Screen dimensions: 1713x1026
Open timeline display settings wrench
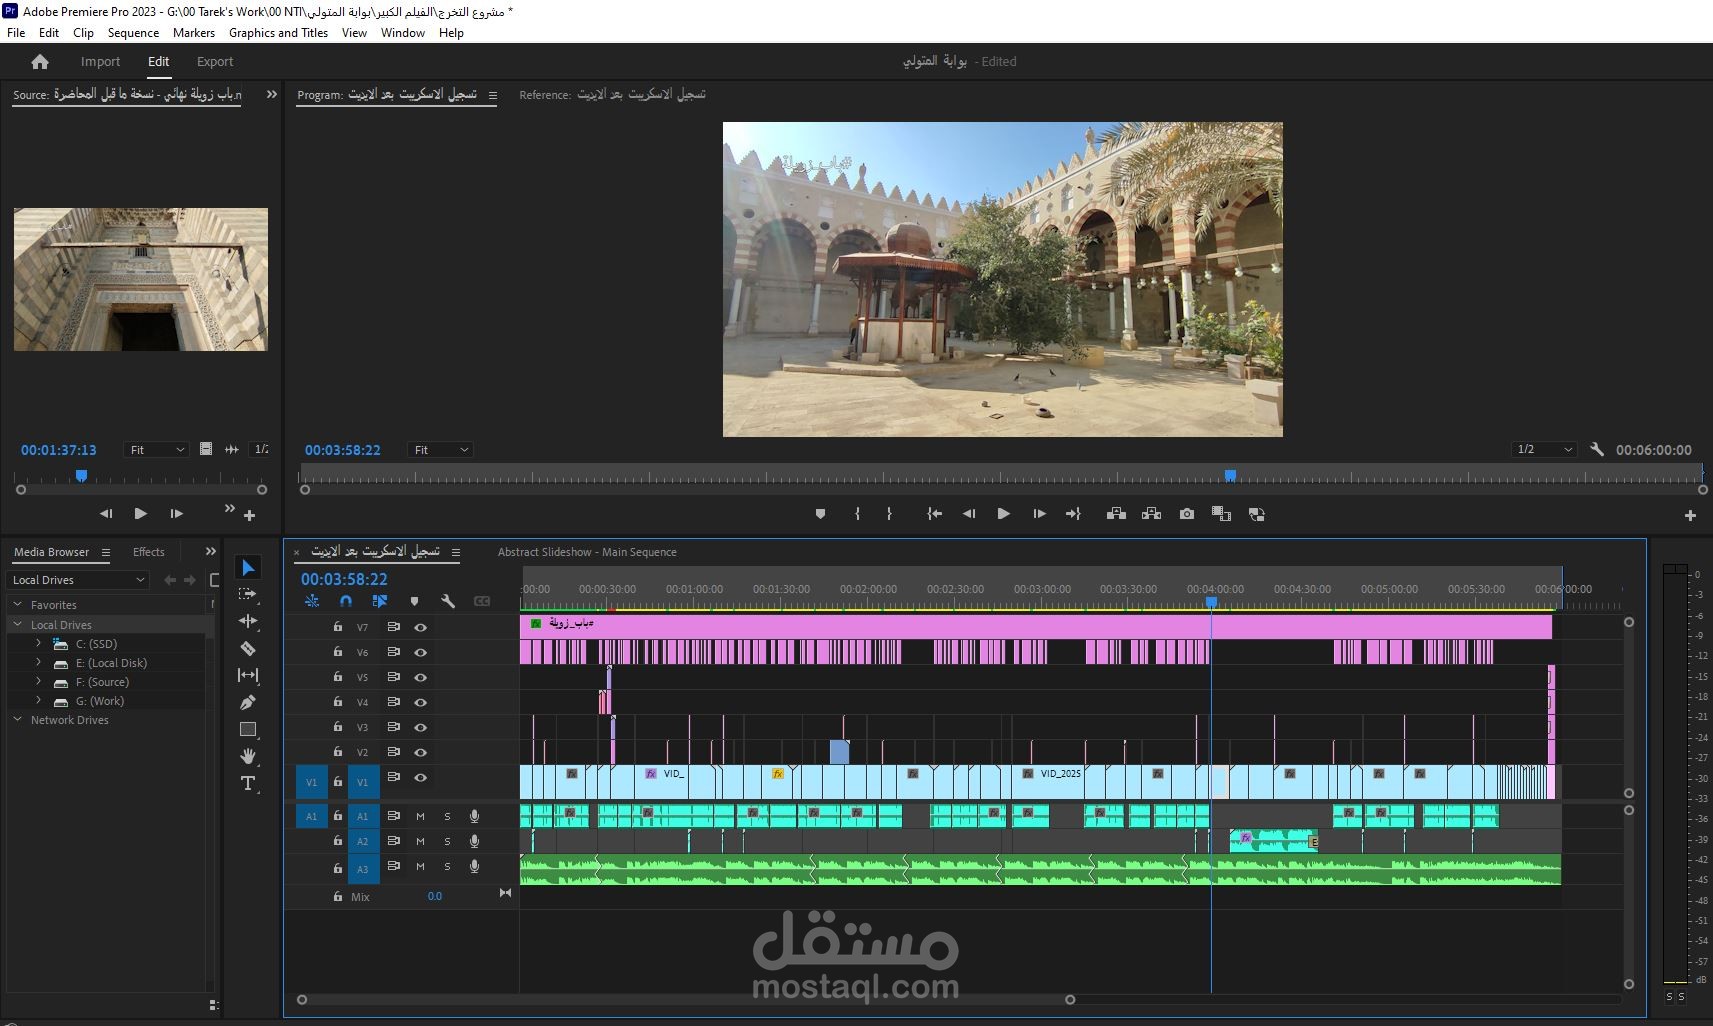(448, 601)
